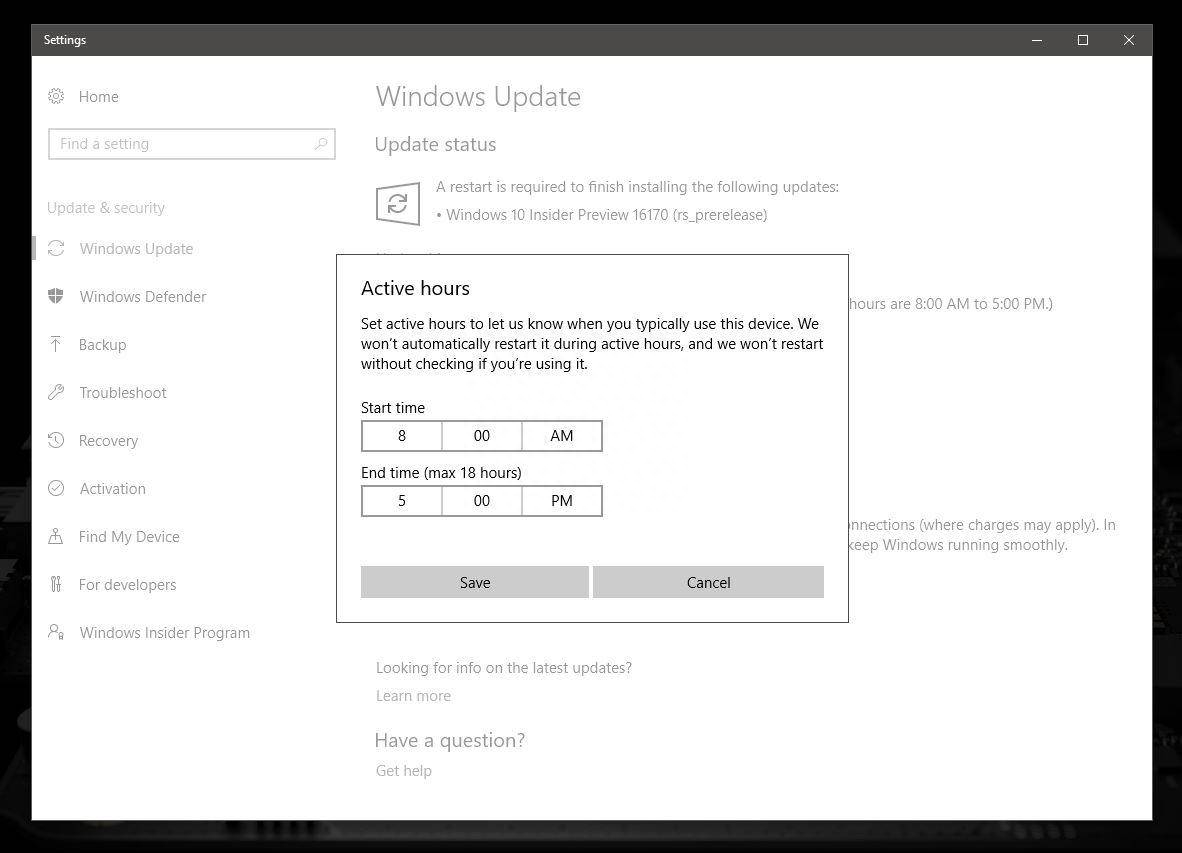Open the start time hour selector

(402, 435)
